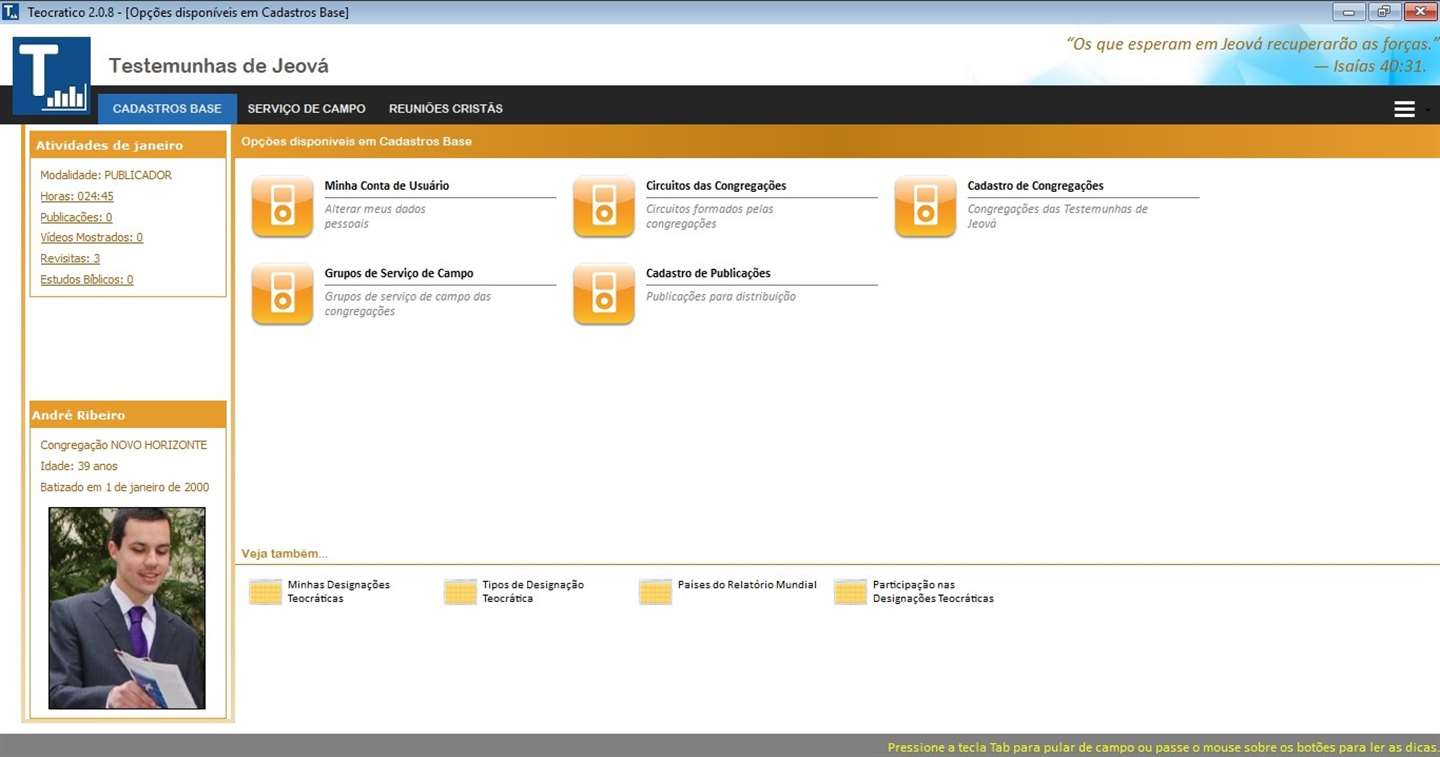Open the Circuitos das Congregações orange icon
1440x757 pixels.
tap(604, 207)
